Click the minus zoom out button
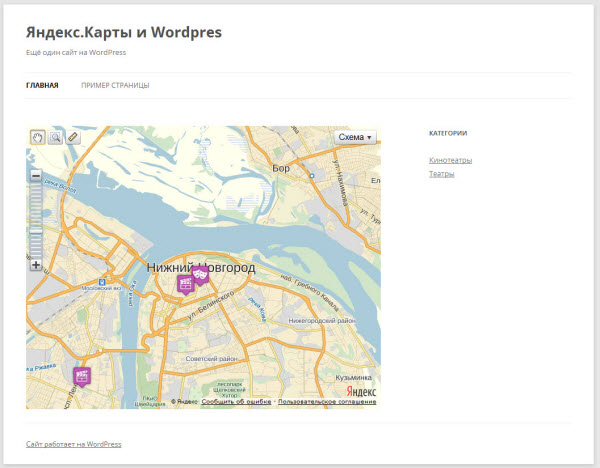The width and height of the screenshot is (600, 468). tap(36, 176)
